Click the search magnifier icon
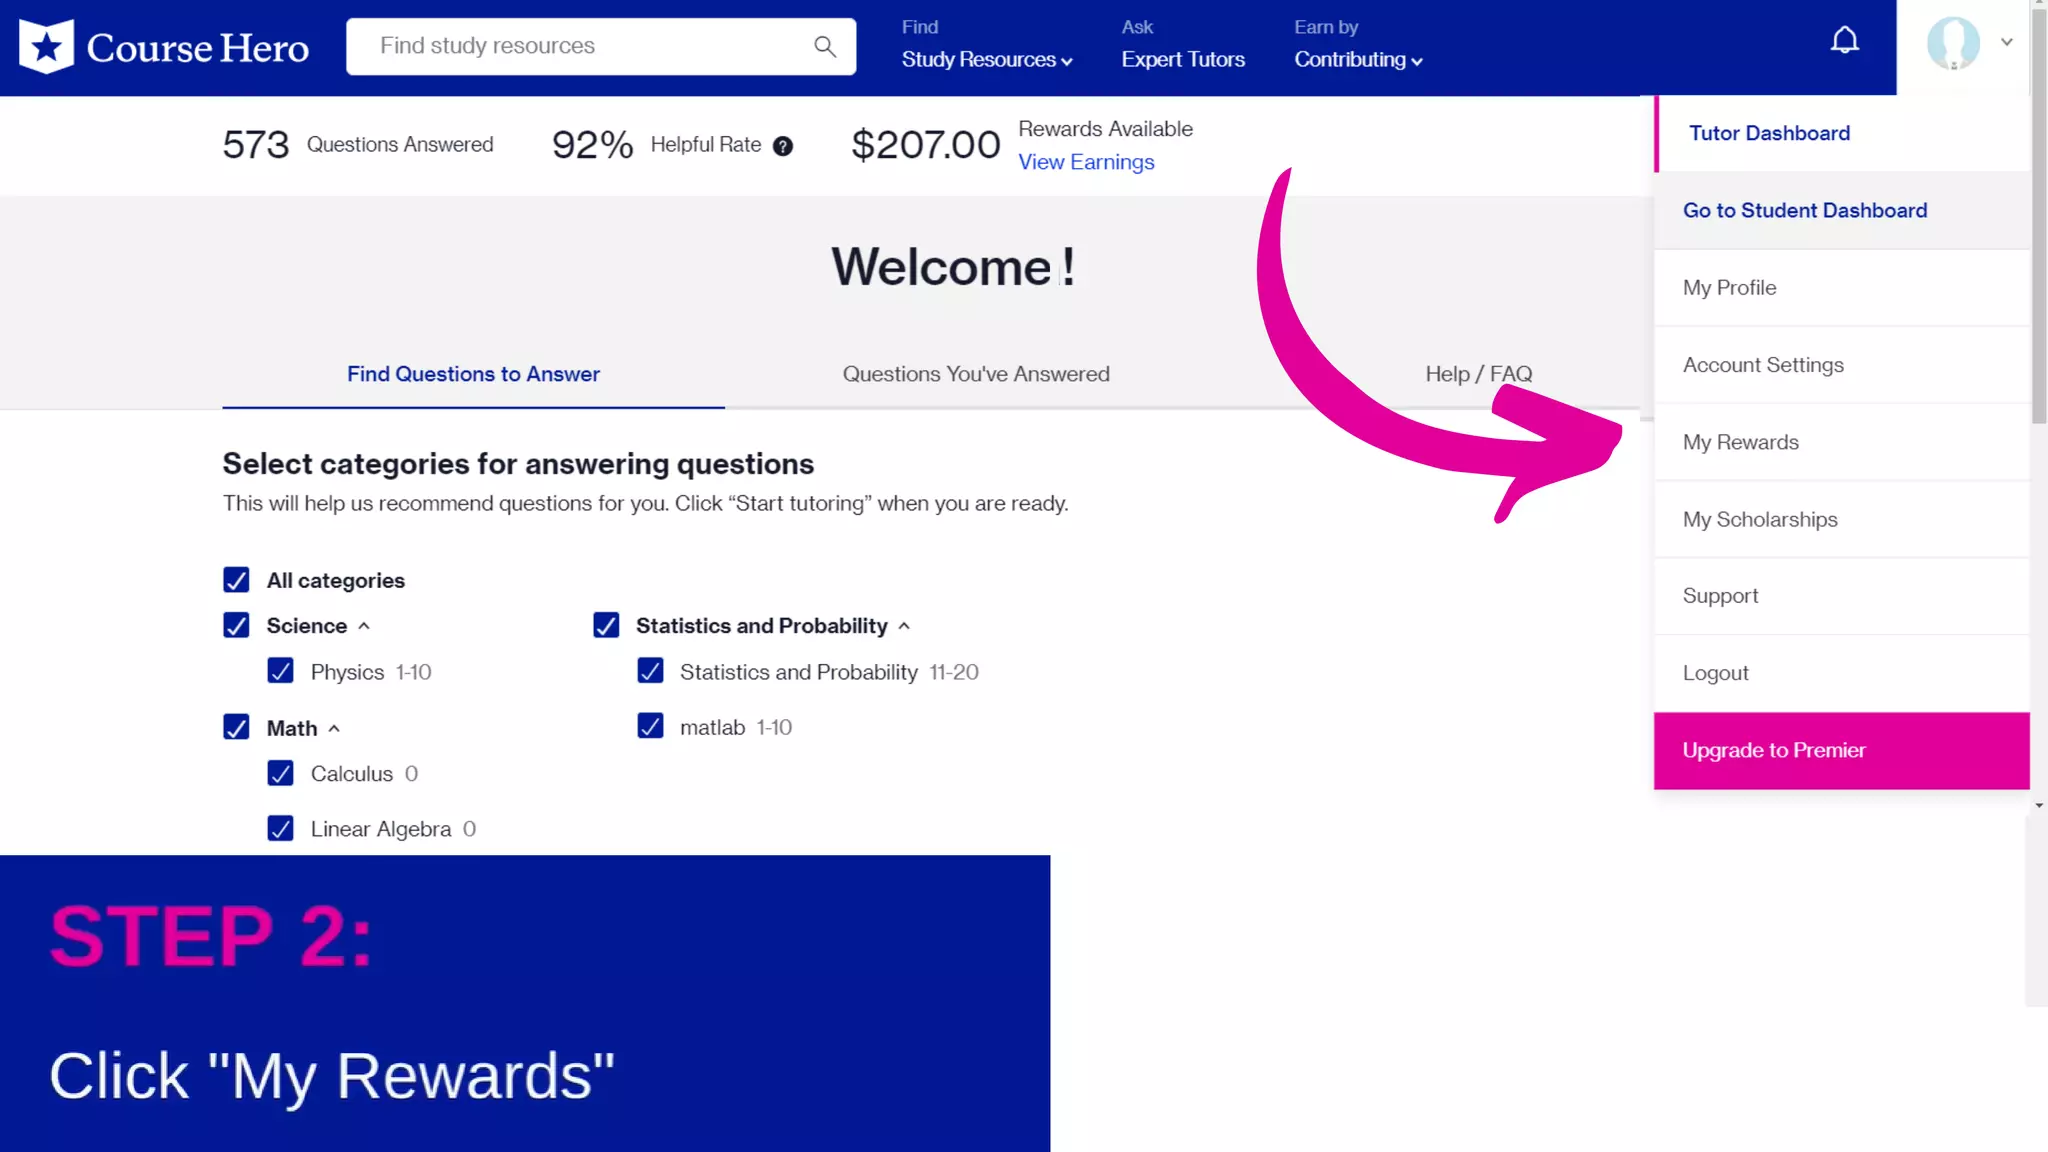 coord(824,46)
